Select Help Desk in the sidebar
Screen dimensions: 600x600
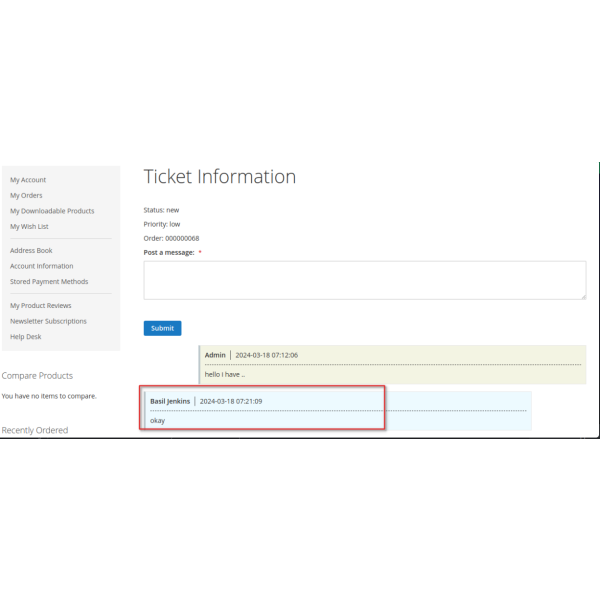pos(26,337)
